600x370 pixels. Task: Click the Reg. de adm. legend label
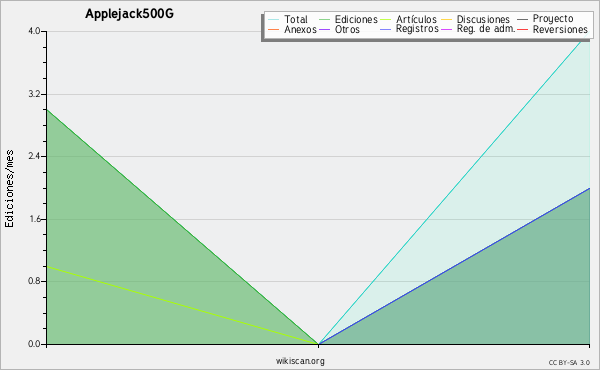click(x=486, y=29)
